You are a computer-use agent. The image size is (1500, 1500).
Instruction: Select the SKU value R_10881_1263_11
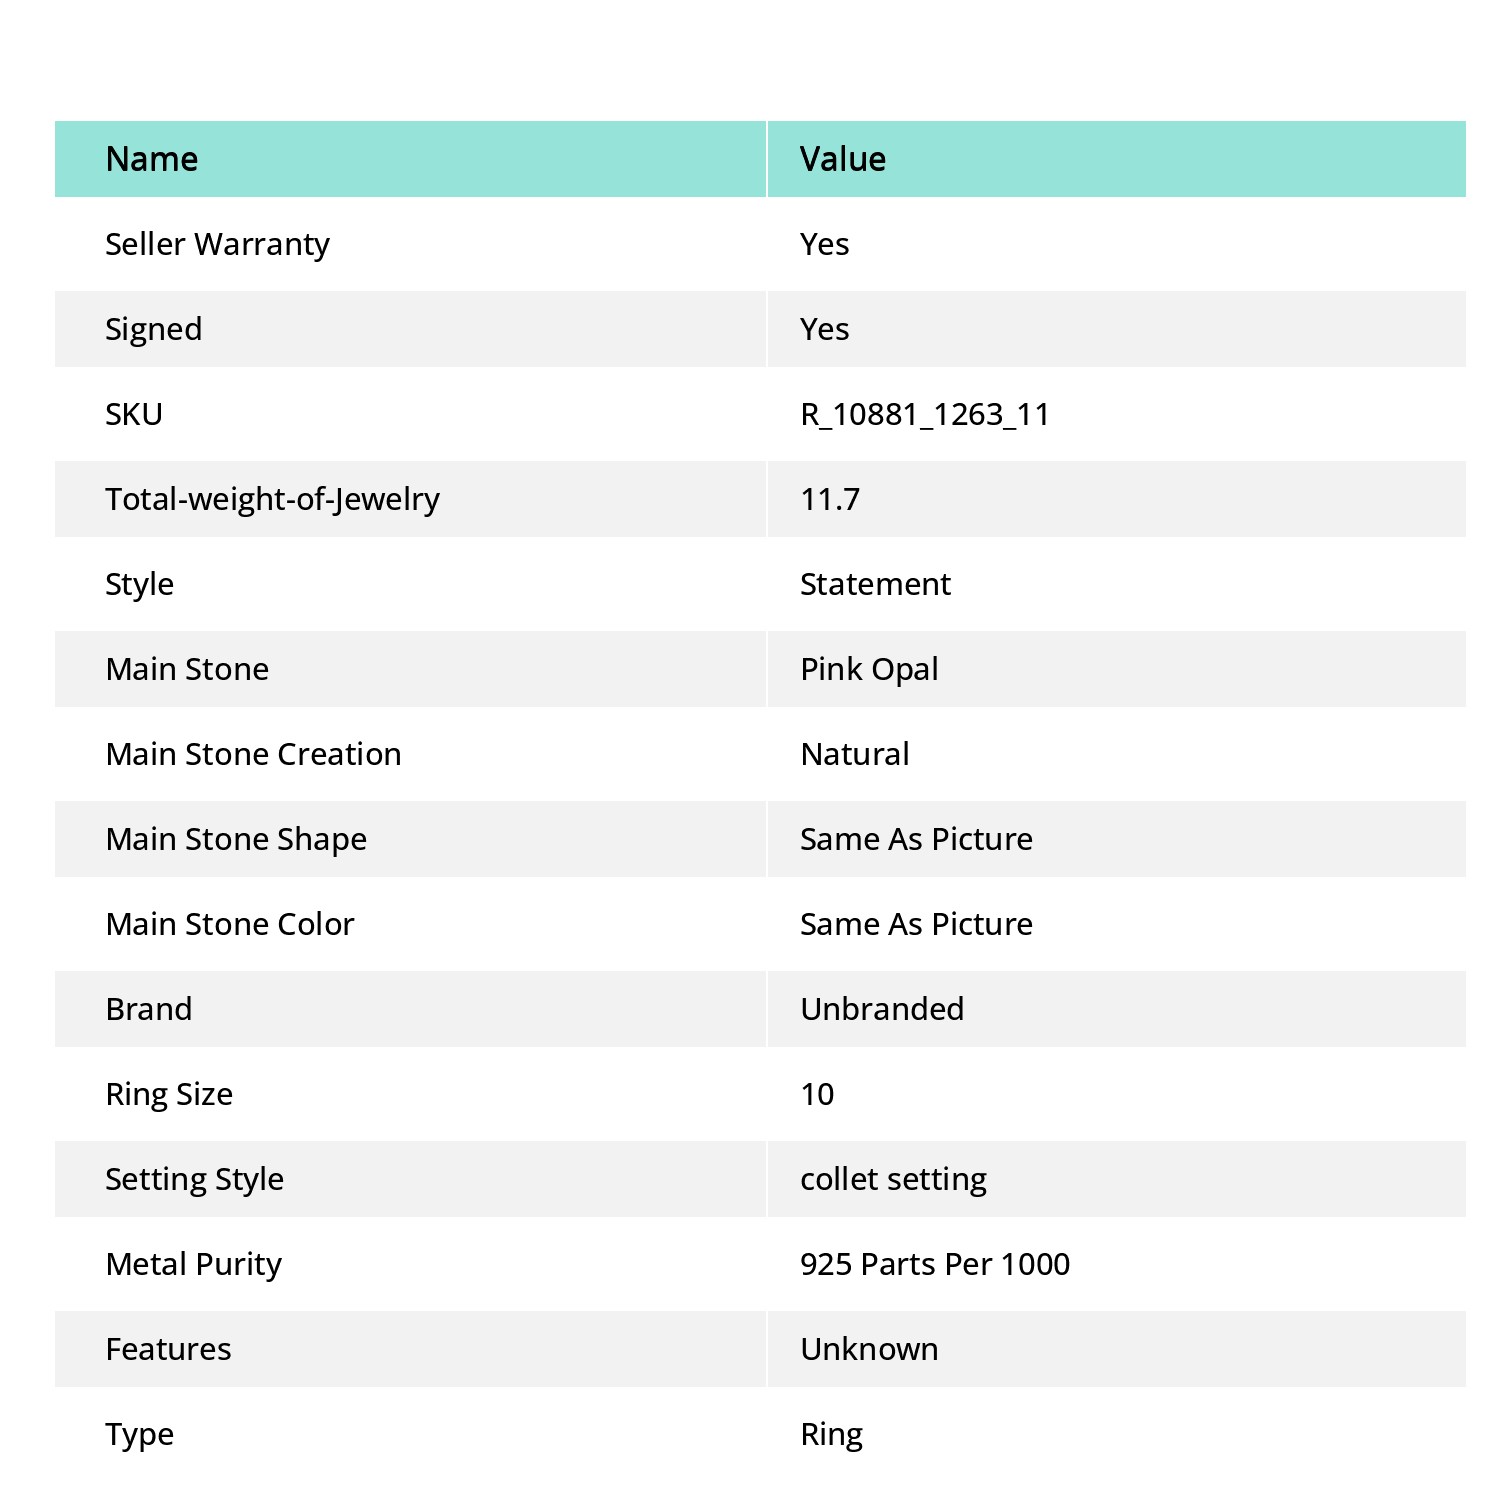pos(925,414)
